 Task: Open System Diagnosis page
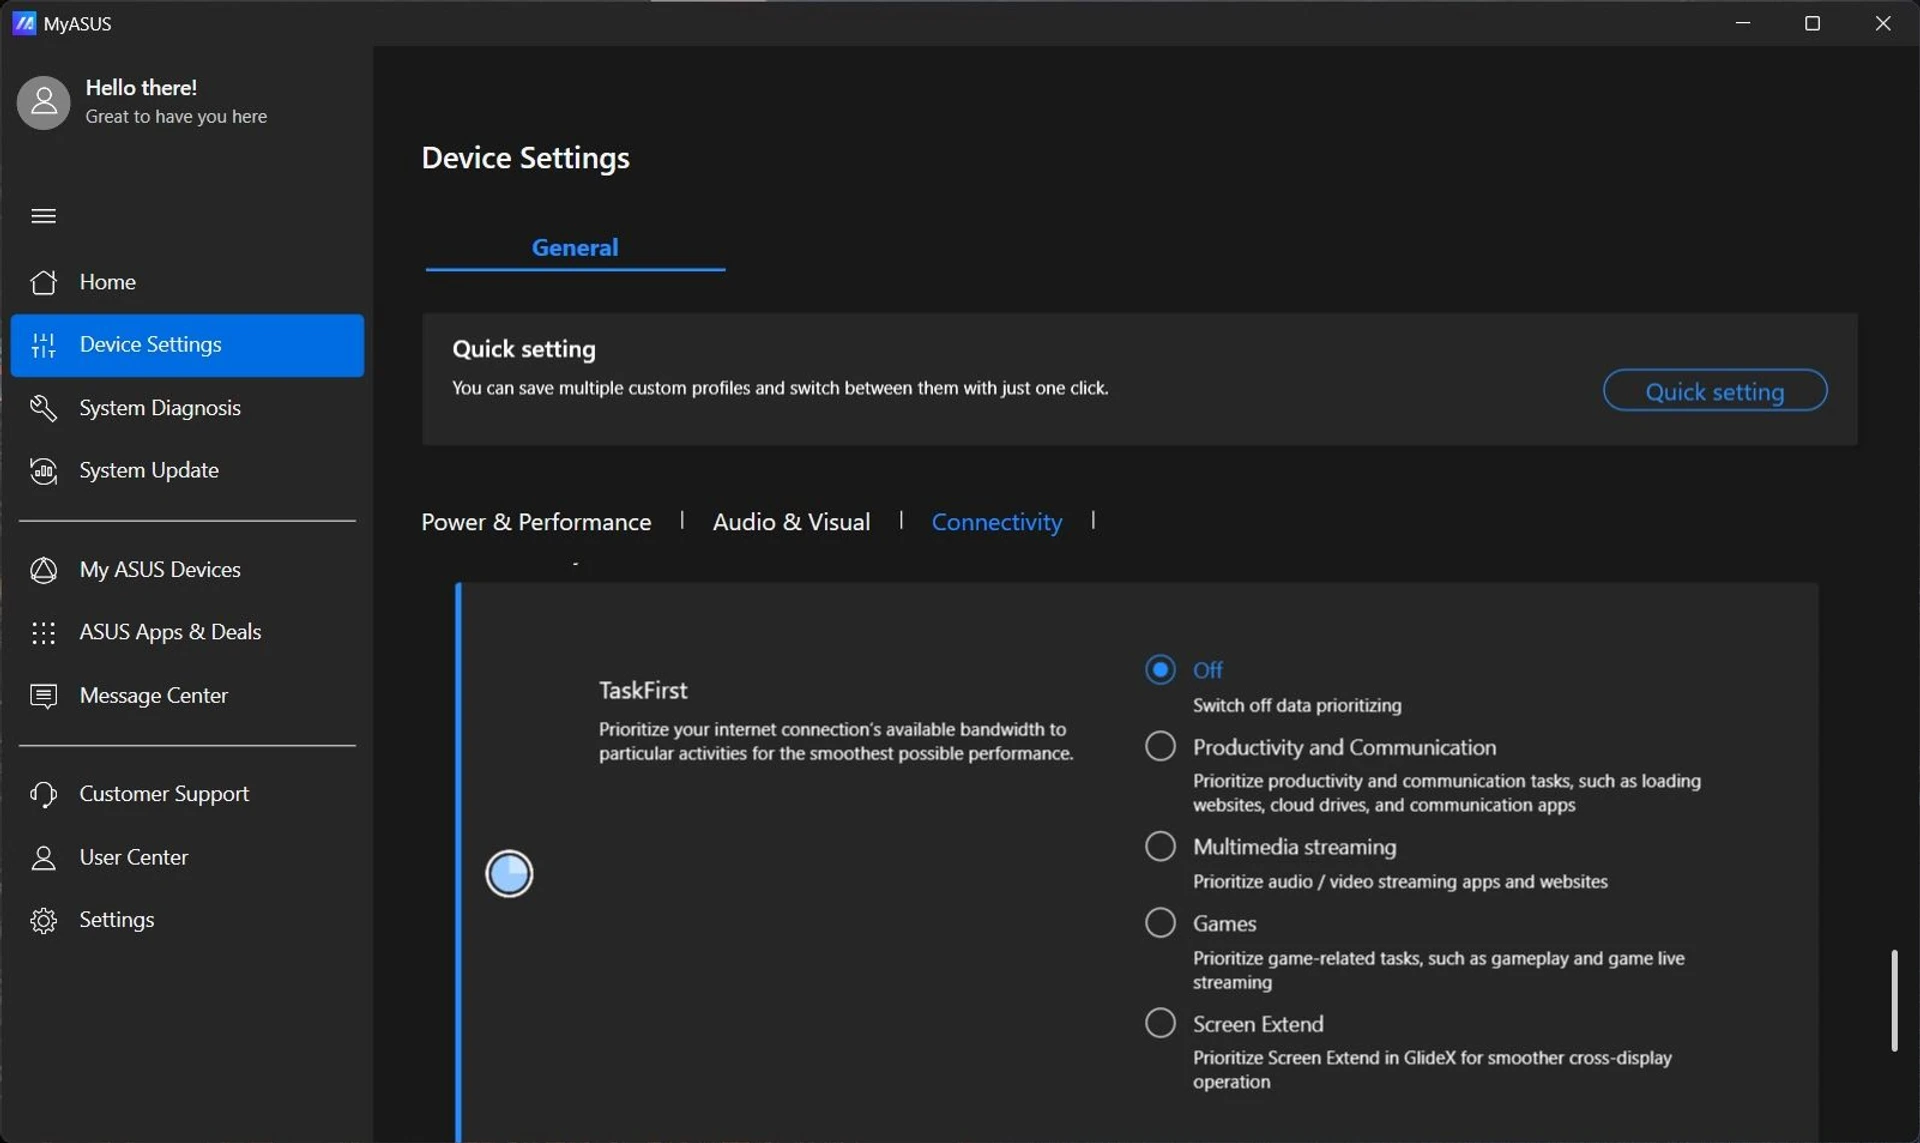tap(187, 408)
